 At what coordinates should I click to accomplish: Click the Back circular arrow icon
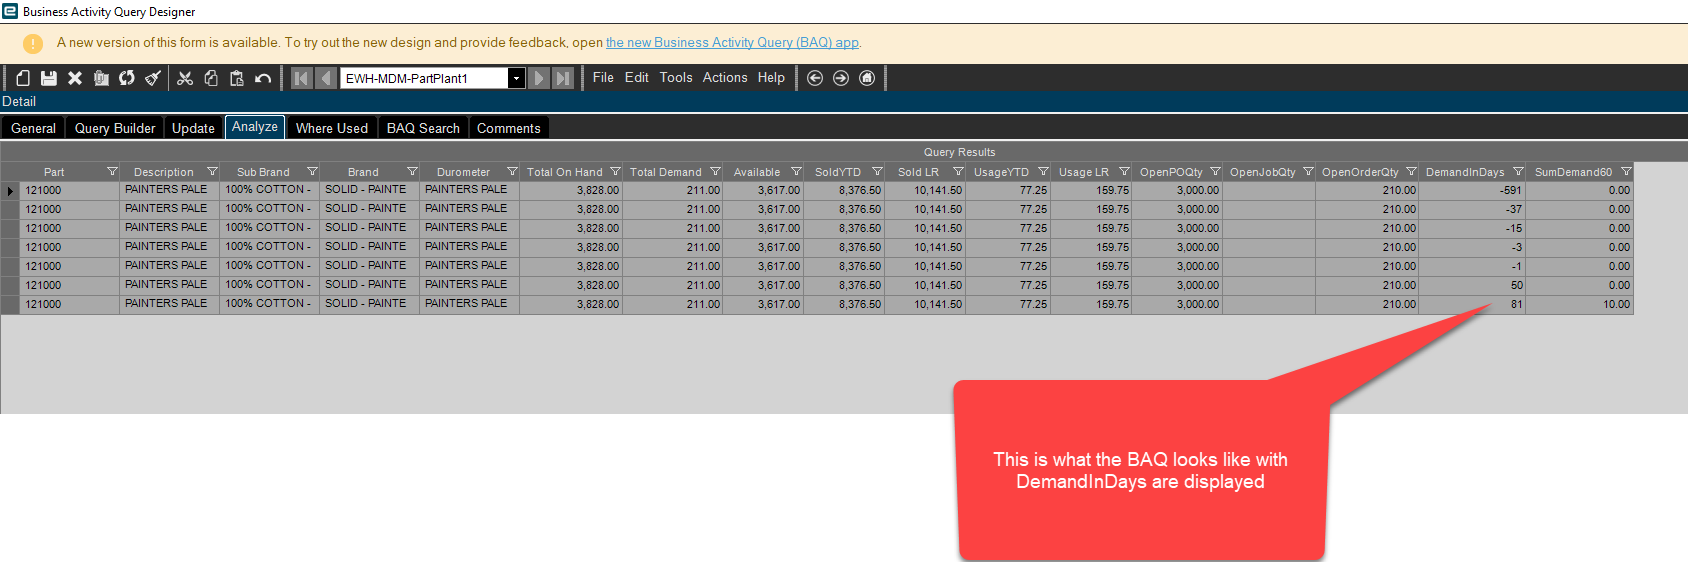tap(815, 78)
